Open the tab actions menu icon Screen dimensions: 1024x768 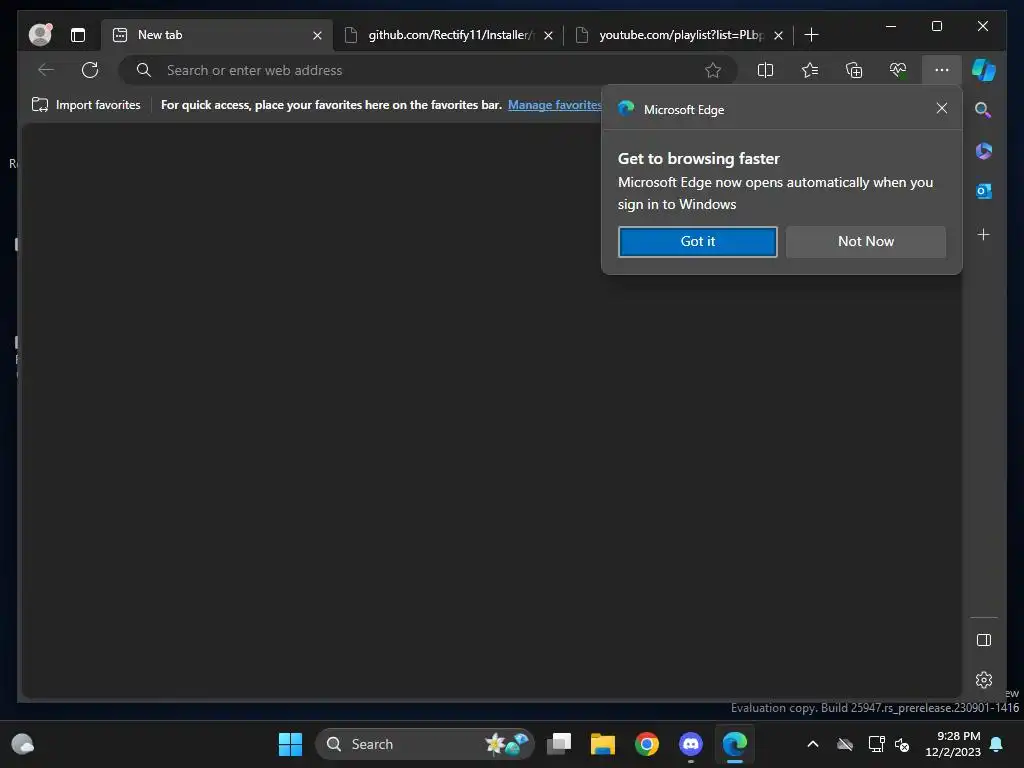tap(78, 35)
